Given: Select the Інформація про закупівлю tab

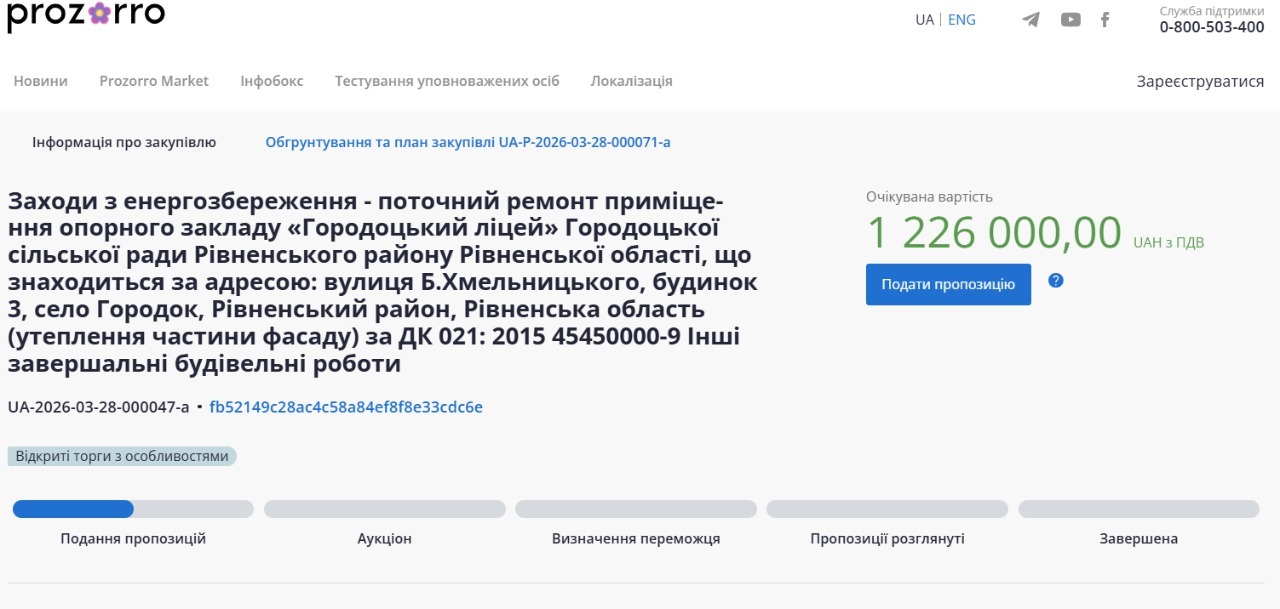Looking at the screenshot, I should (x=124, y=142).
